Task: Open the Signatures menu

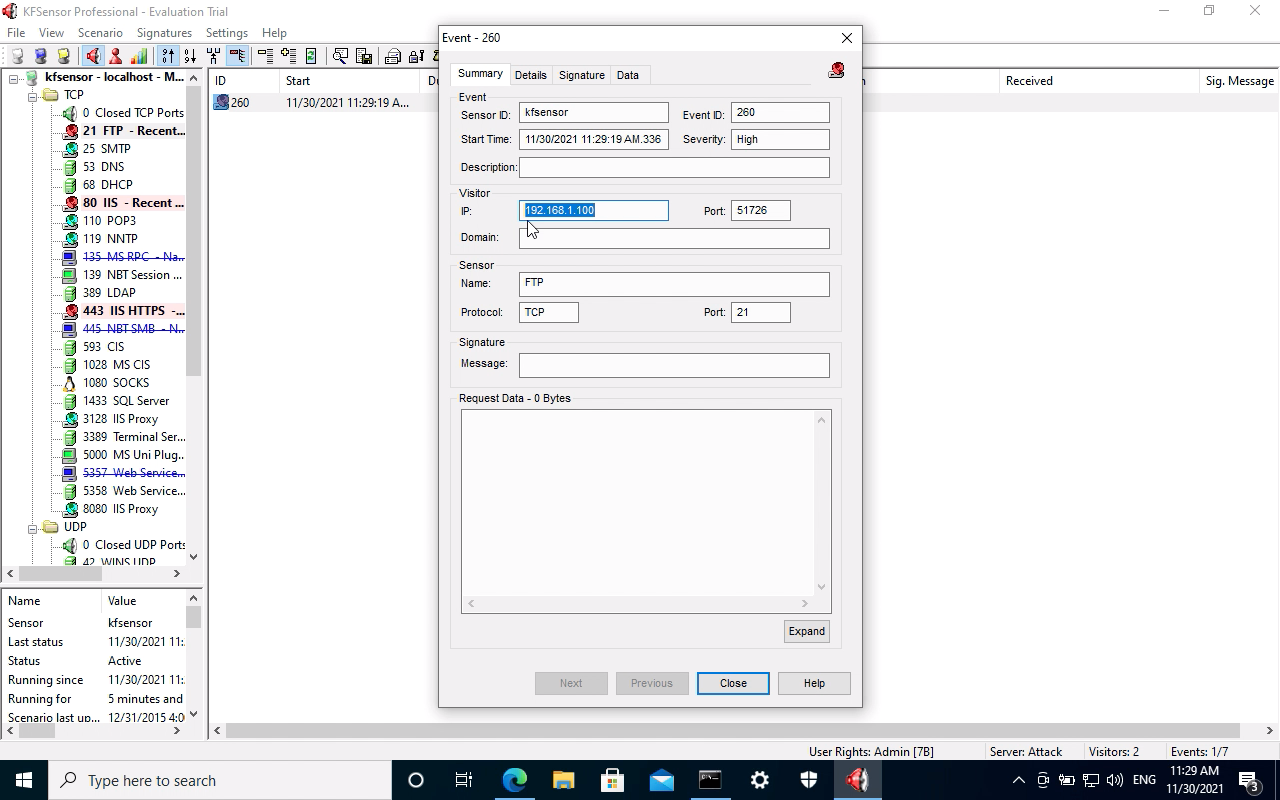Action: click(164, 32)
